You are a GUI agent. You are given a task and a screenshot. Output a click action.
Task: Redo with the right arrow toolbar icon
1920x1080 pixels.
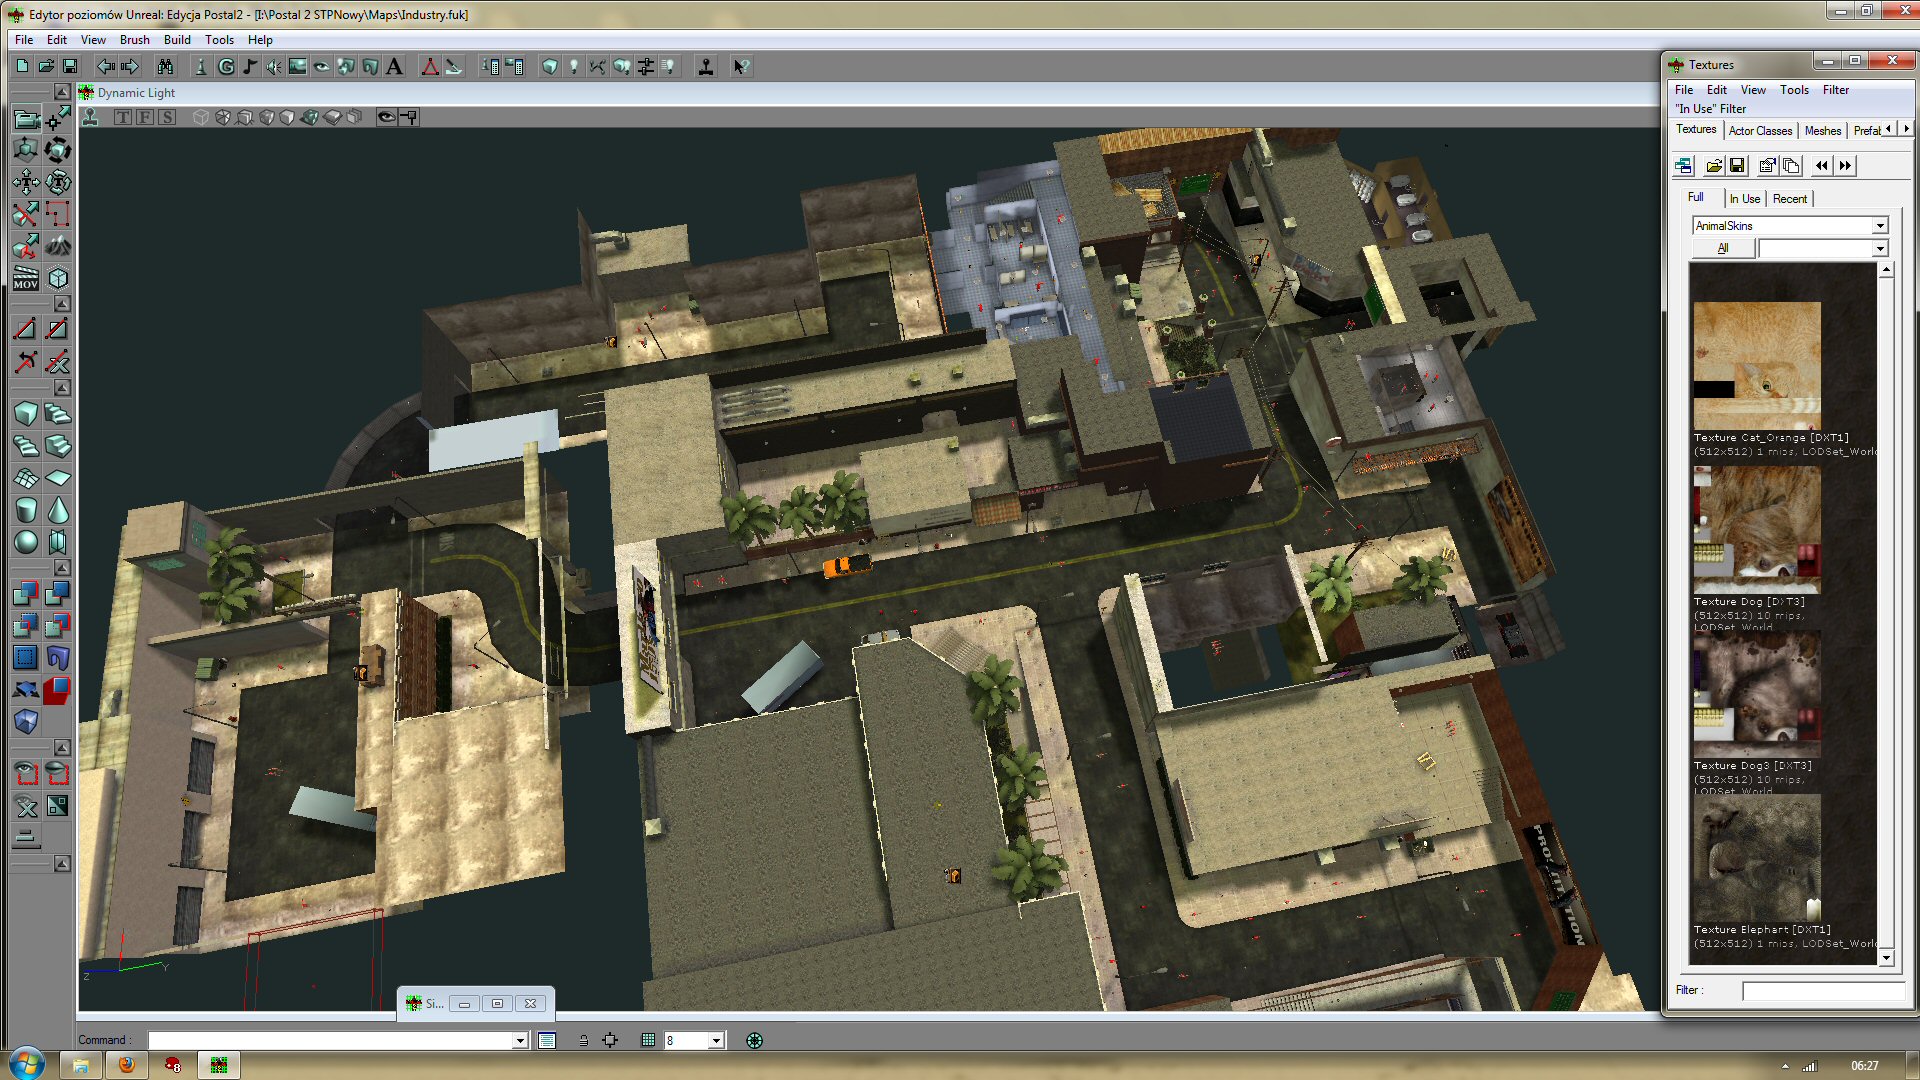[x=130, y=66]
